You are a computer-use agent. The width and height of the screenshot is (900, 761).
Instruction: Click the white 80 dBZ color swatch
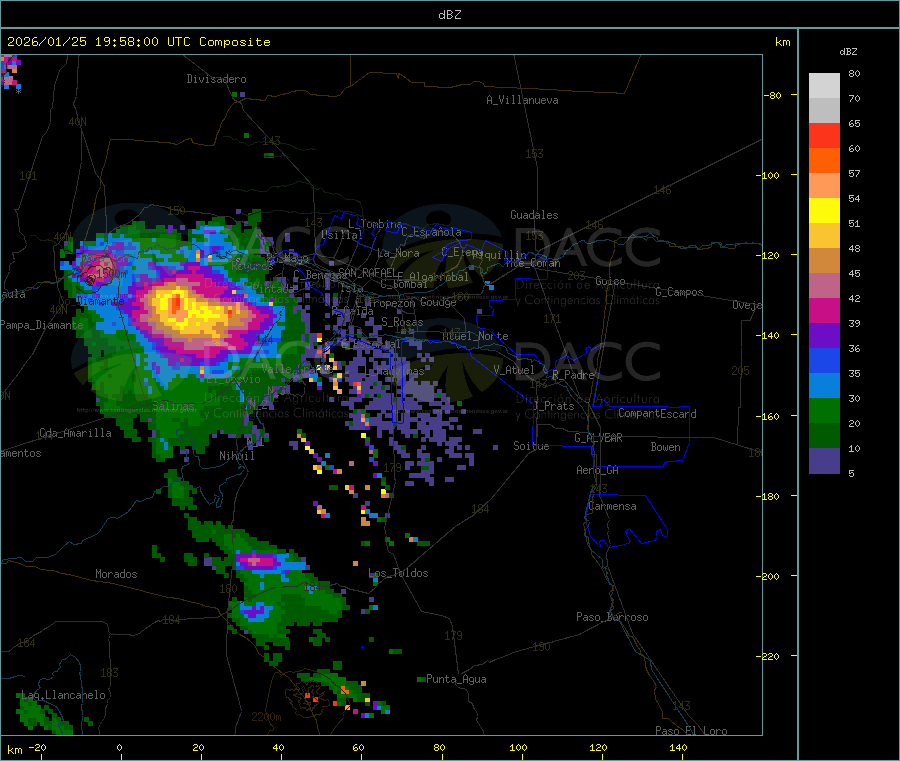[824, 86]
